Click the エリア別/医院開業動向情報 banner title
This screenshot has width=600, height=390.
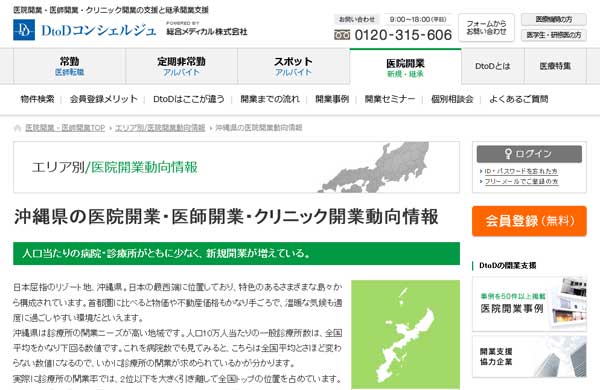point(114,167)
